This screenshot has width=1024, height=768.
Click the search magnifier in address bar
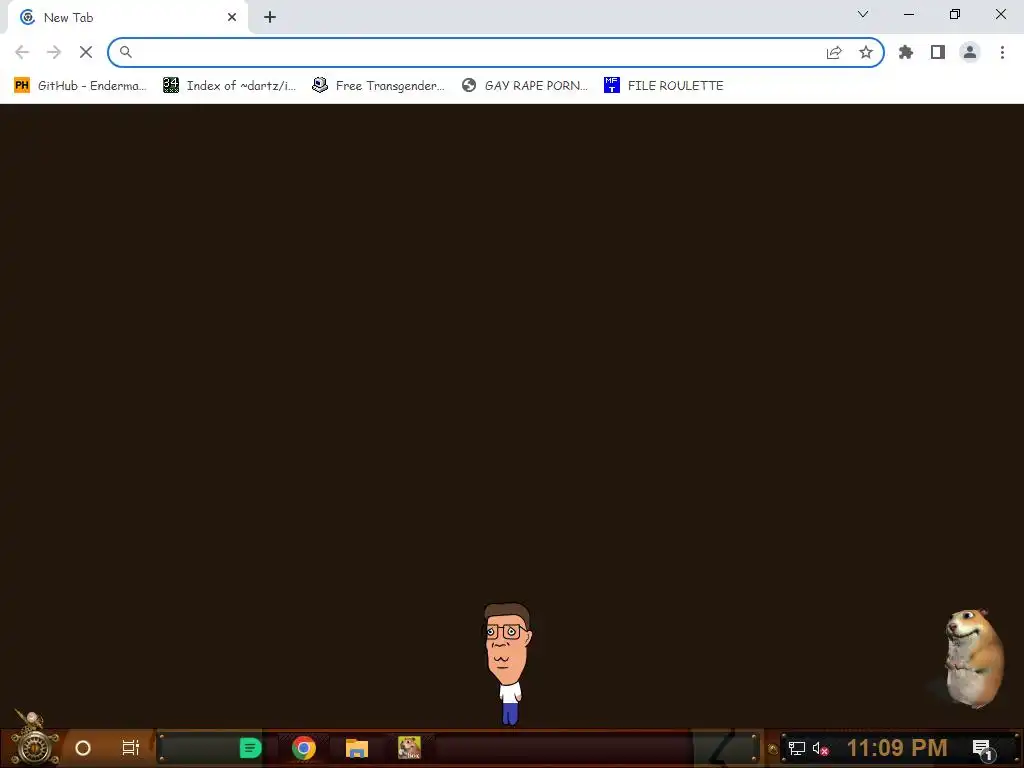click(125, 52)
